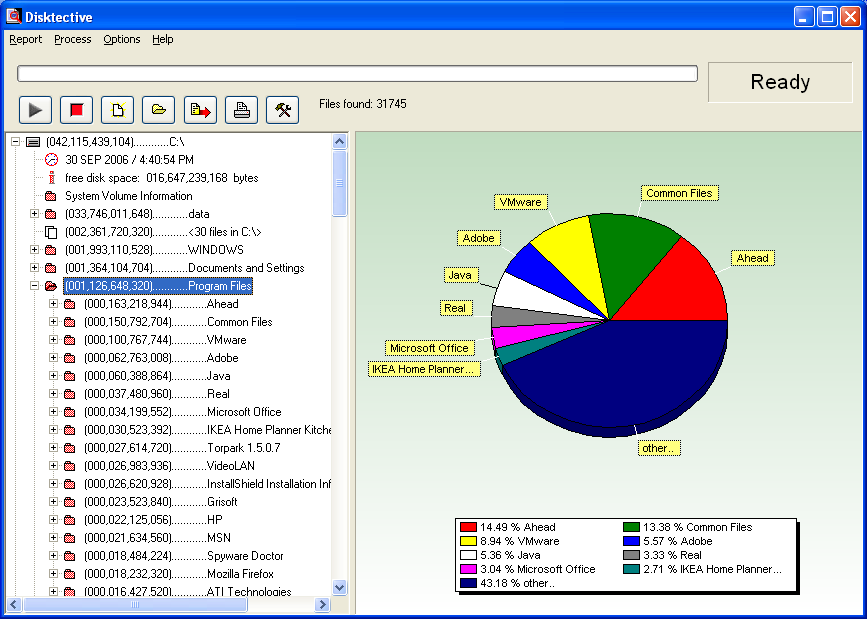Click the horizontal scrollbar left arrow
Screen dimensions: 867x619
(14, 605)
